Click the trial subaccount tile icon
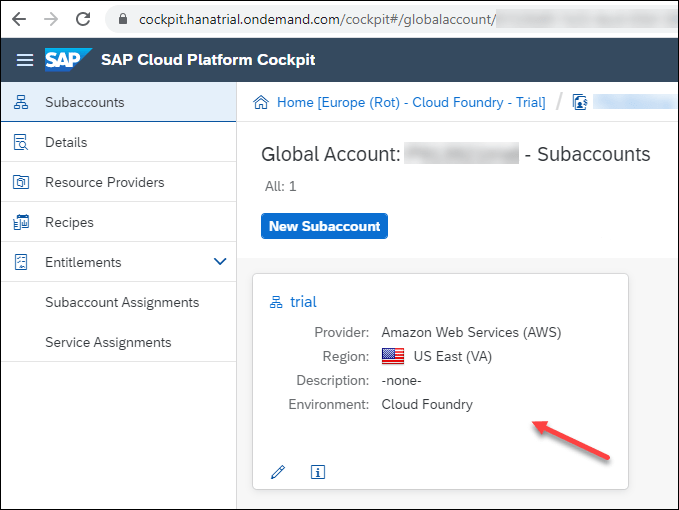Image resolution: width=679 pixels, height=510 pixels. 276,302
